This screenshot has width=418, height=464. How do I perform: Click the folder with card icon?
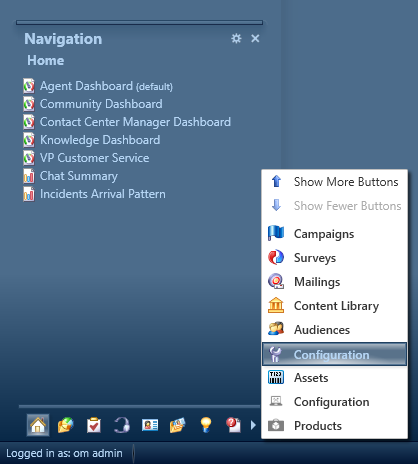coord(178,425)
